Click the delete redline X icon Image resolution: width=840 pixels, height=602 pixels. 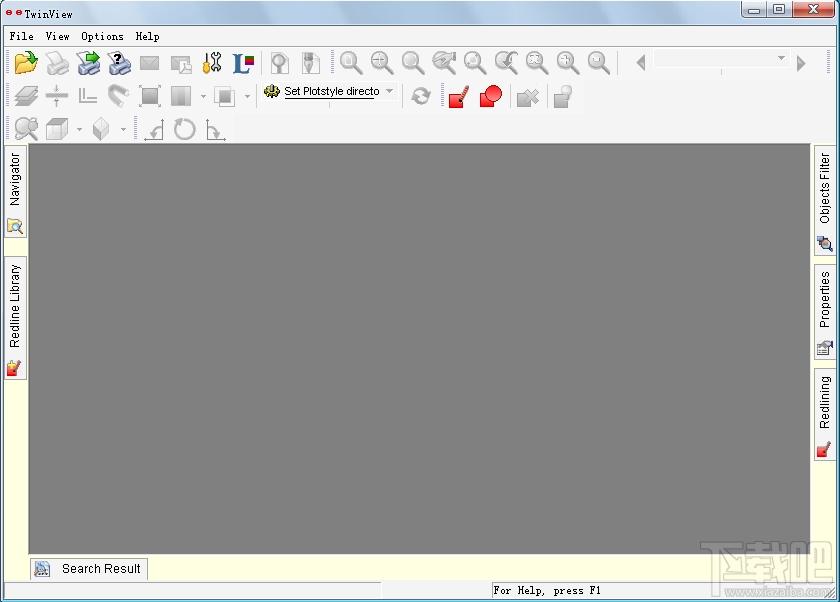(x=528, y=97)
